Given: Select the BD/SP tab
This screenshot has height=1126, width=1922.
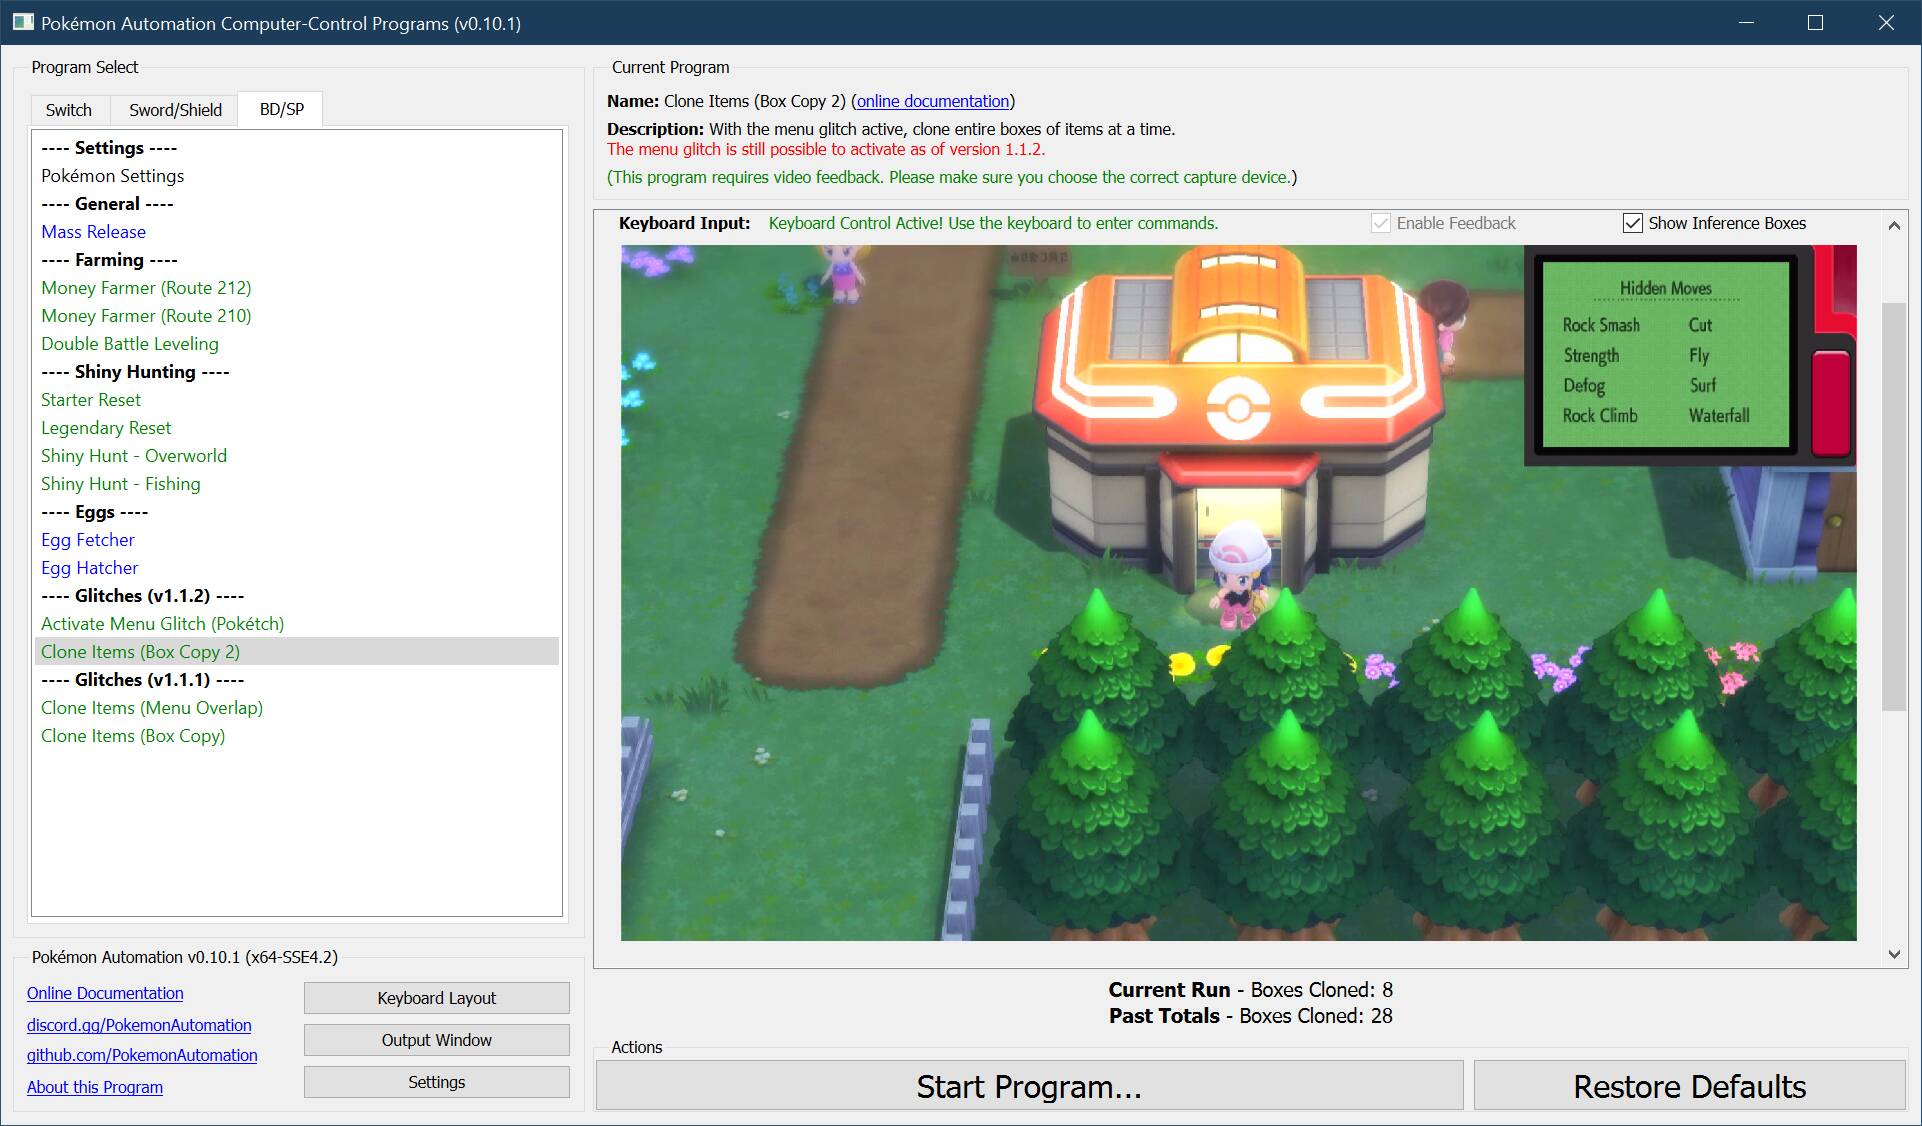Looking at the screenshot, I should tap(281, 109).
